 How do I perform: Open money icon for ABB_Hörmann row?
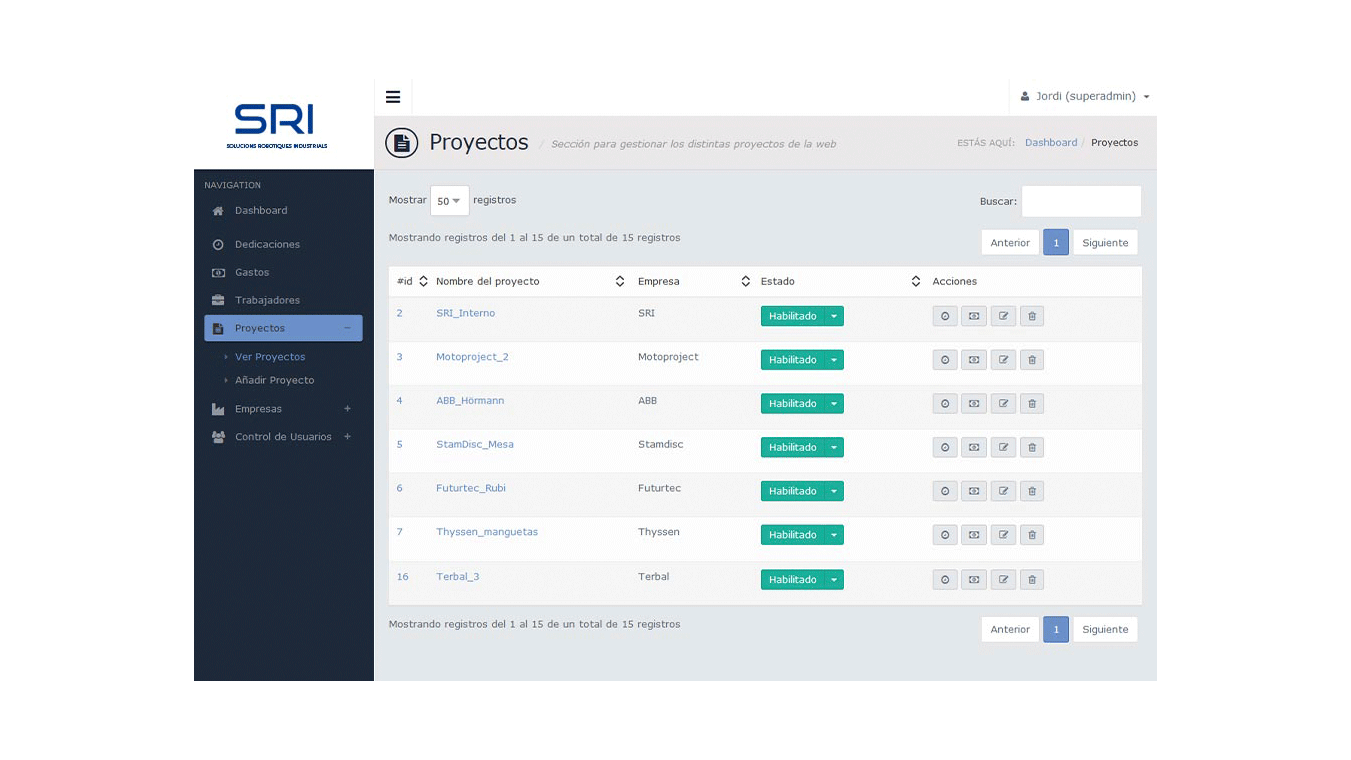coord(974,404)
